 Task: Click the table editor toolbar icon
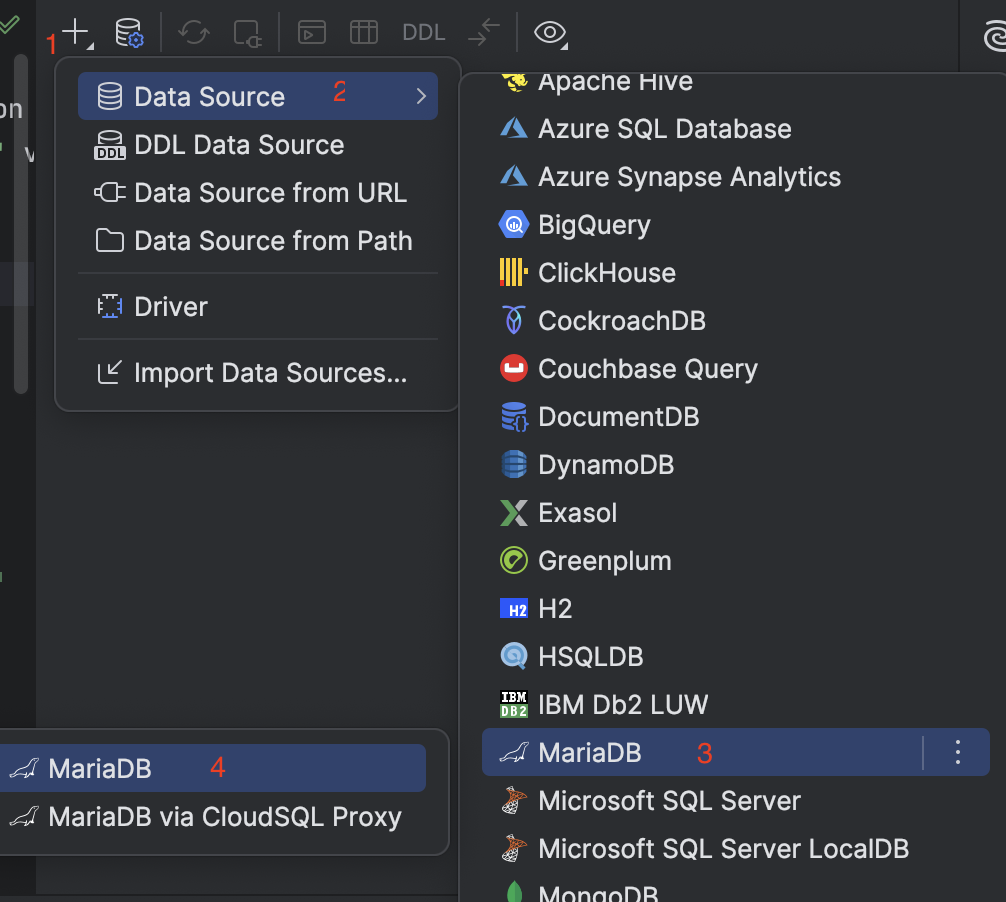[364, 33]
